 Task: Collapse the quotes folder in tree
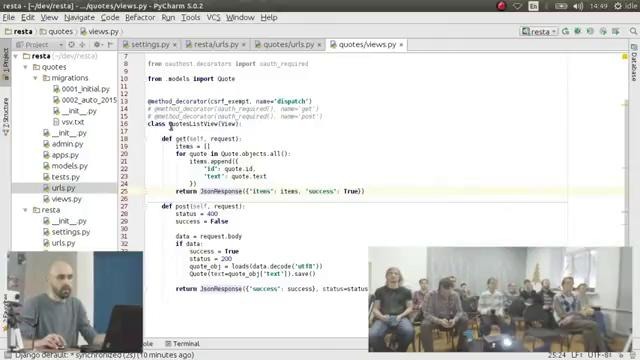(x=25, y=67)
